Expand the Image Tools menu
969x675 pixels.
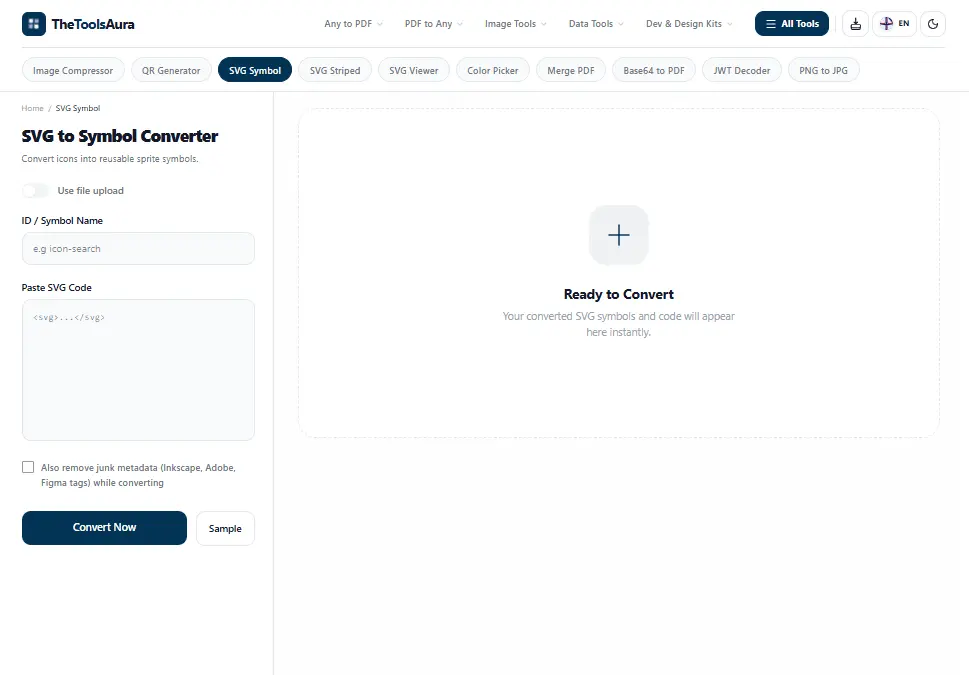[515, 24]
